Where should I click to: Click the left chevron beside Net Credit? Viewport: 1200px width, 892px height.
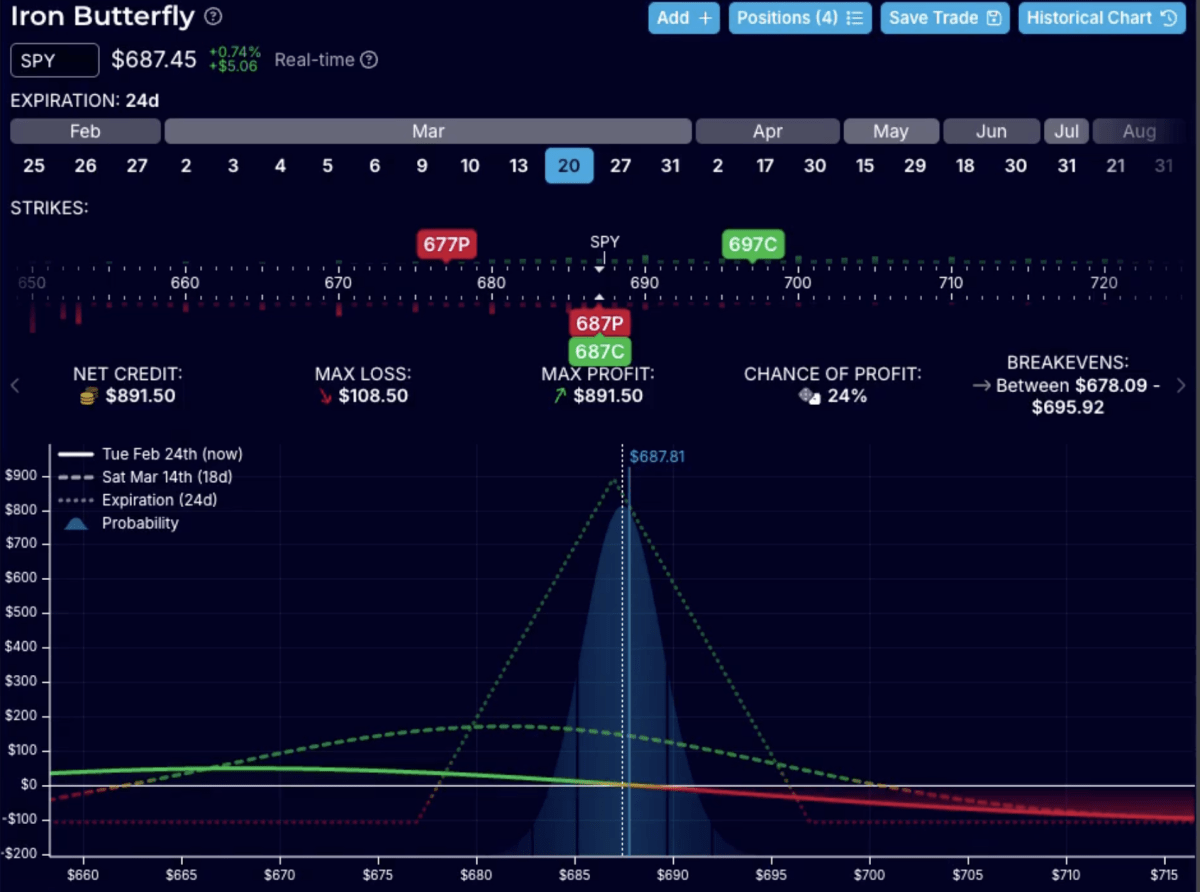[x=16, y=385]
